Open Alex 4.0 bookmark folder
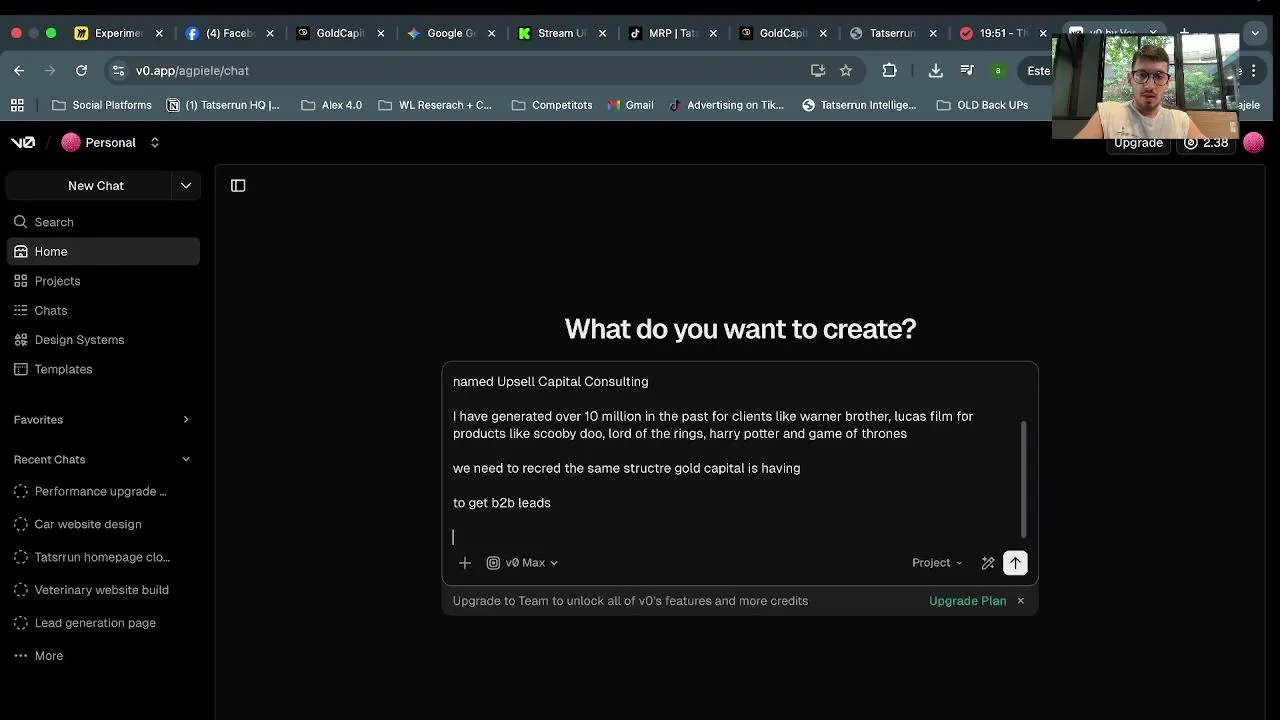Screen dimensions: 1280x720 click(331, 105)
